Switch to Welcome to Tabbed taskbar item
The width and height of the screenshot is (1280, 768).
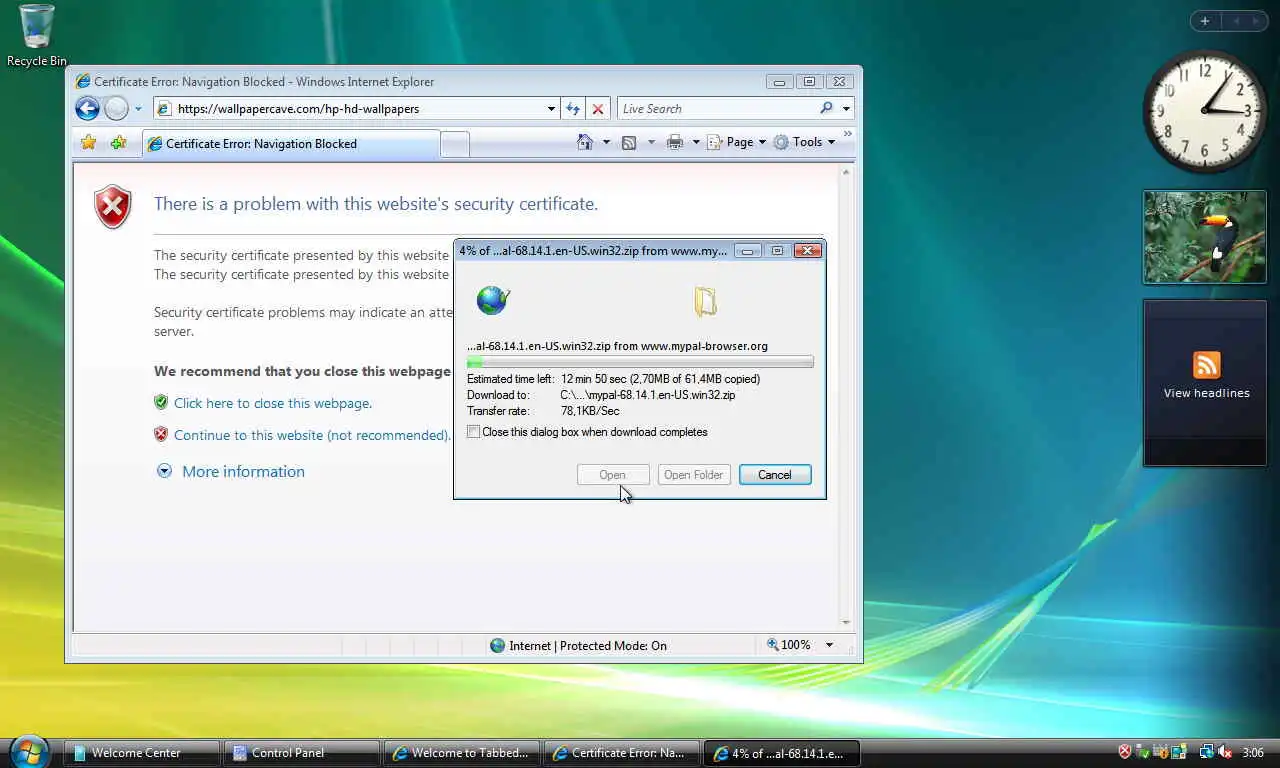point(462,753)
